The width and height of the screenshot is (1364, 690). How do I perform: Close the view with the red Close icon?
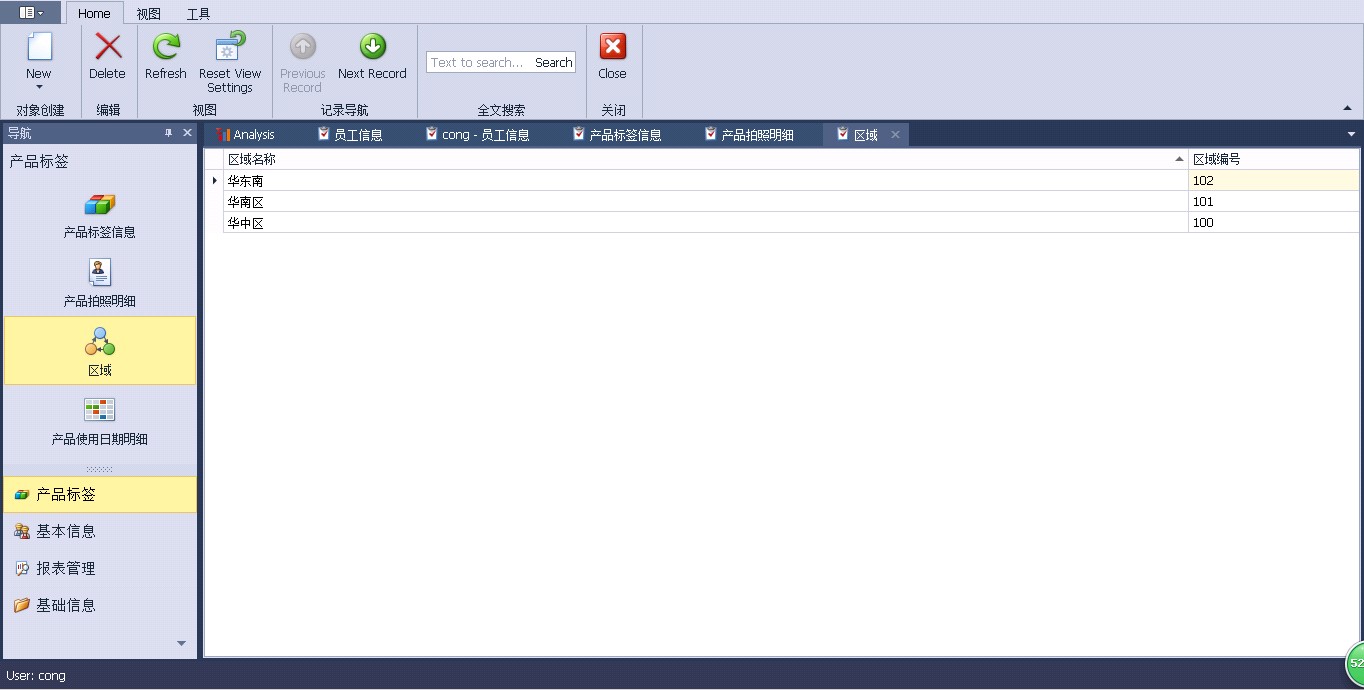pyautogui.click(x=612, y=47)
